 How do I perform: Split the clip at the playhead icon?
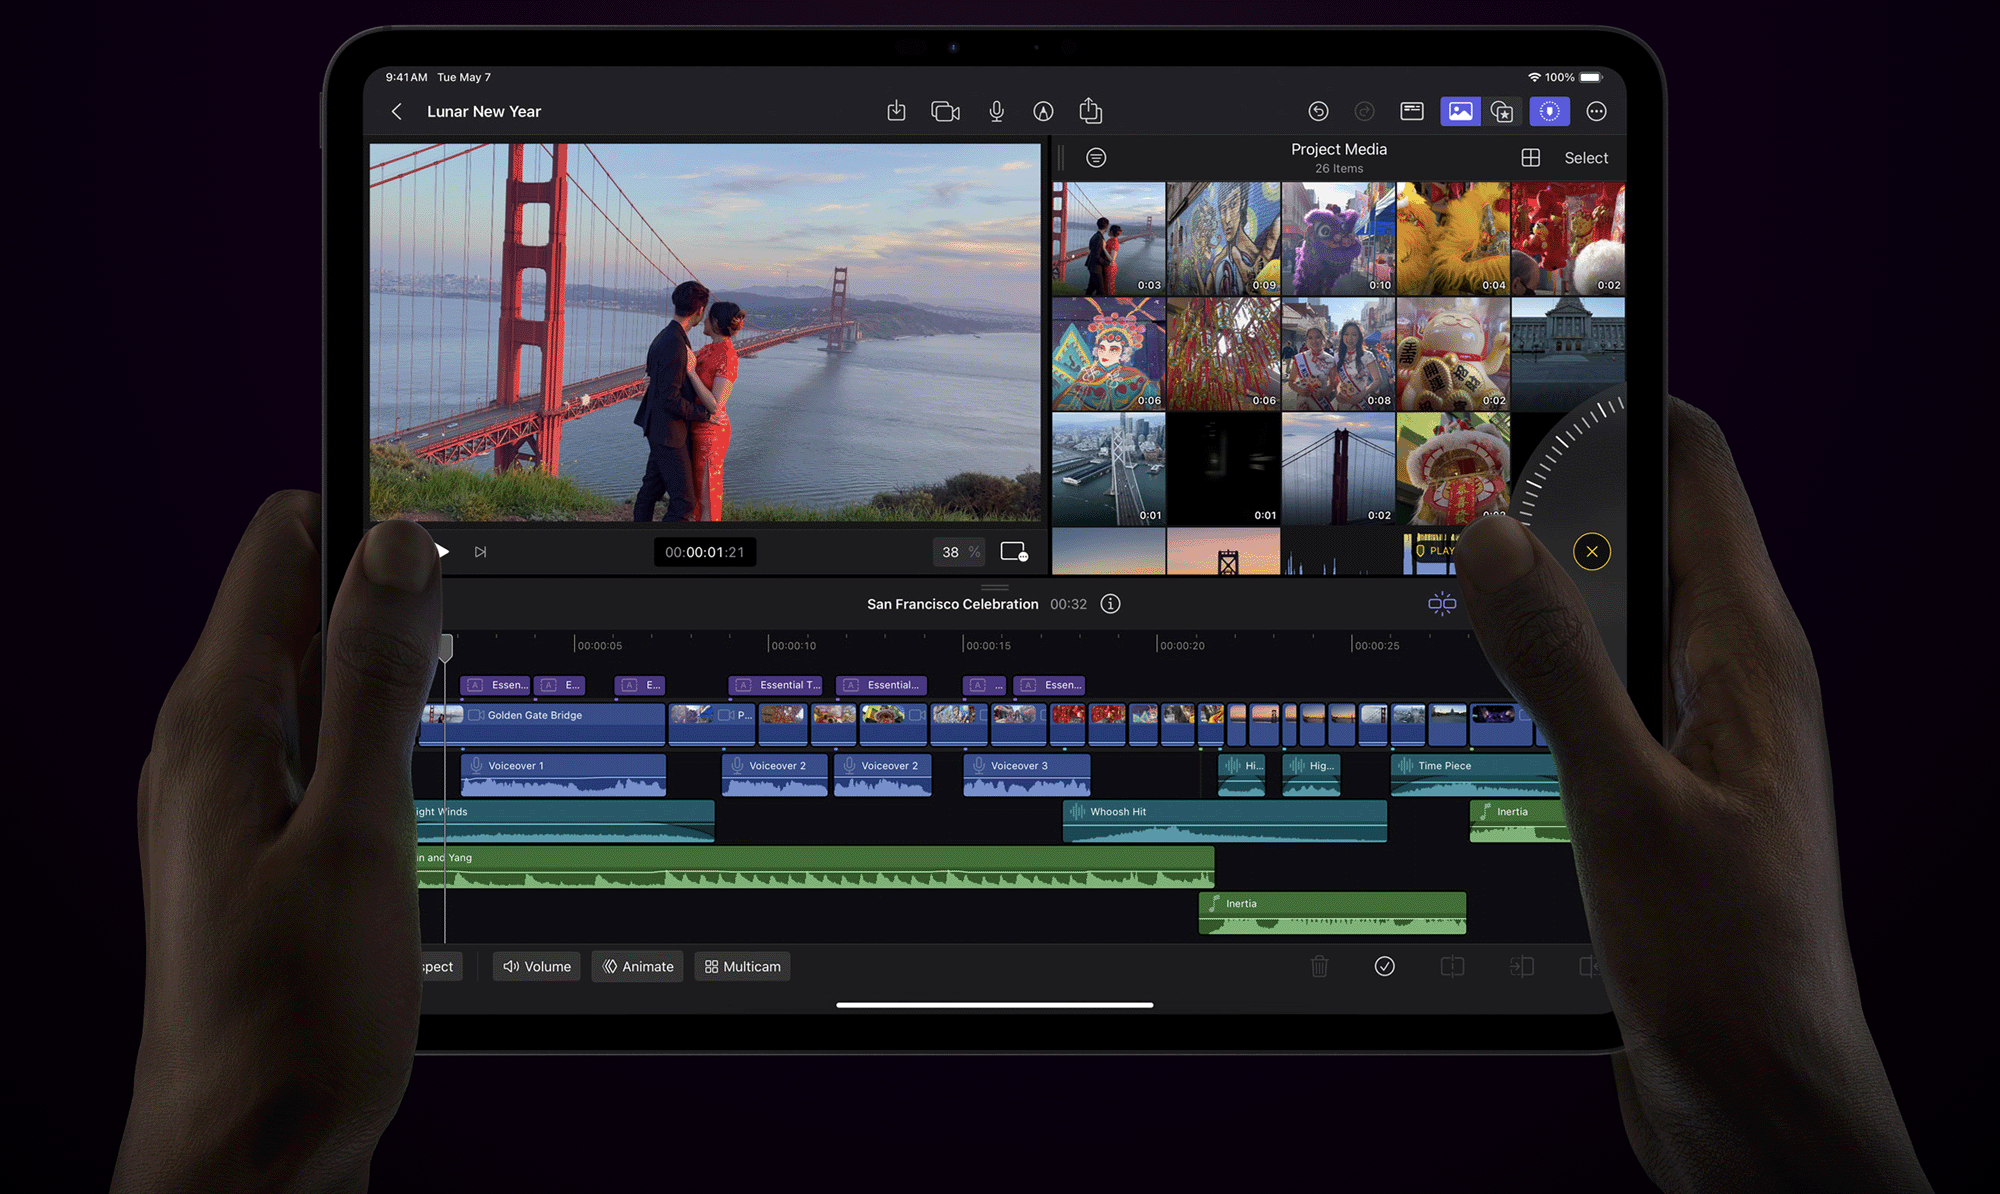[1452, 966]
